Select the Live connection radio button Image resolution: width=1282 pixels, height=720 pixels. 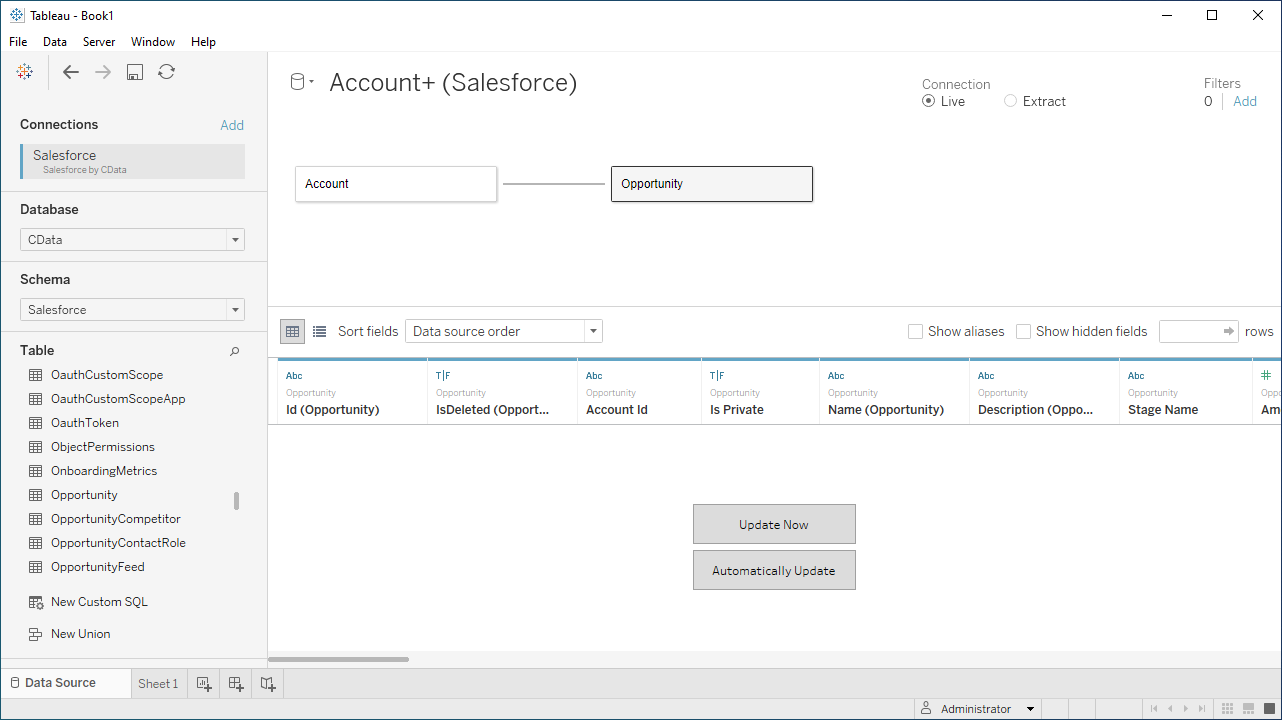pyautogui.click(x=929, y=101)
